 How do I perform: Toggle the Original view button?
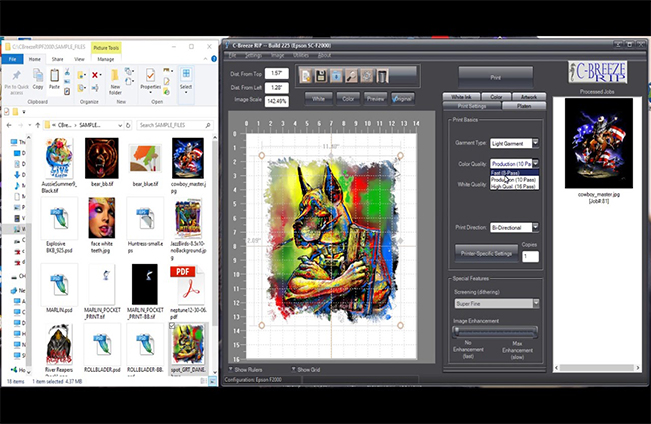click(402, 99)
